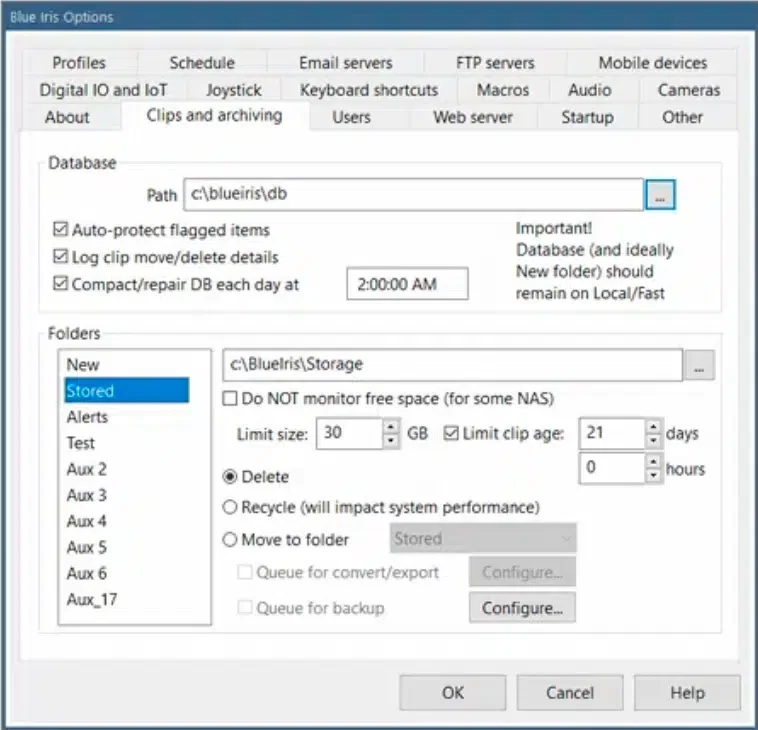Increase limit size with up arrow
The width and height of the screenshot is (758, 730).
[391, 427]
